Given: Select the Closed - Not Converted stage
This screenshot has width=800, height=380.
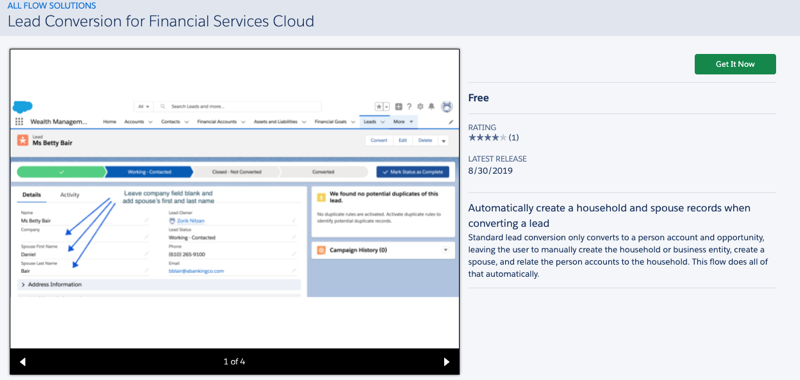Looking at the screenshot, I should (x=236, y=172).
